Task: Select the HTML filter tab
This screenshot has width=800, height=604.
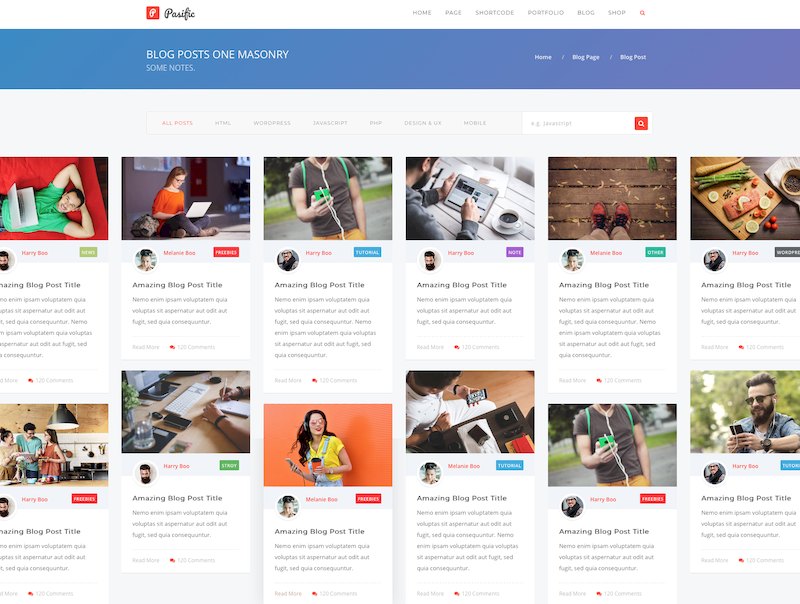Action: pos(222,123)
